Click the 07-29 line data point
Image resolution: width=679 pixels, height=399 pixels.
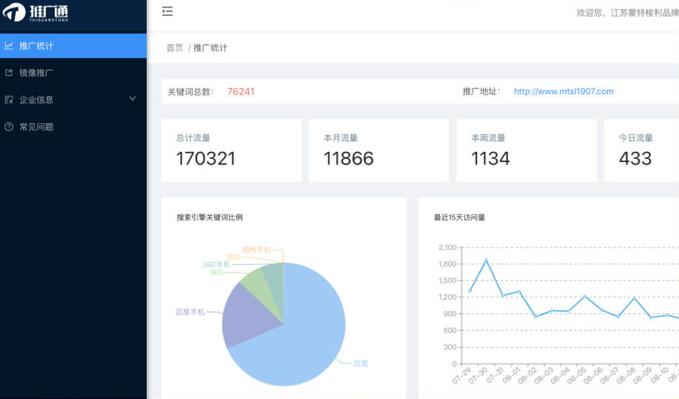pyautogui.click(x=470, y=291)
